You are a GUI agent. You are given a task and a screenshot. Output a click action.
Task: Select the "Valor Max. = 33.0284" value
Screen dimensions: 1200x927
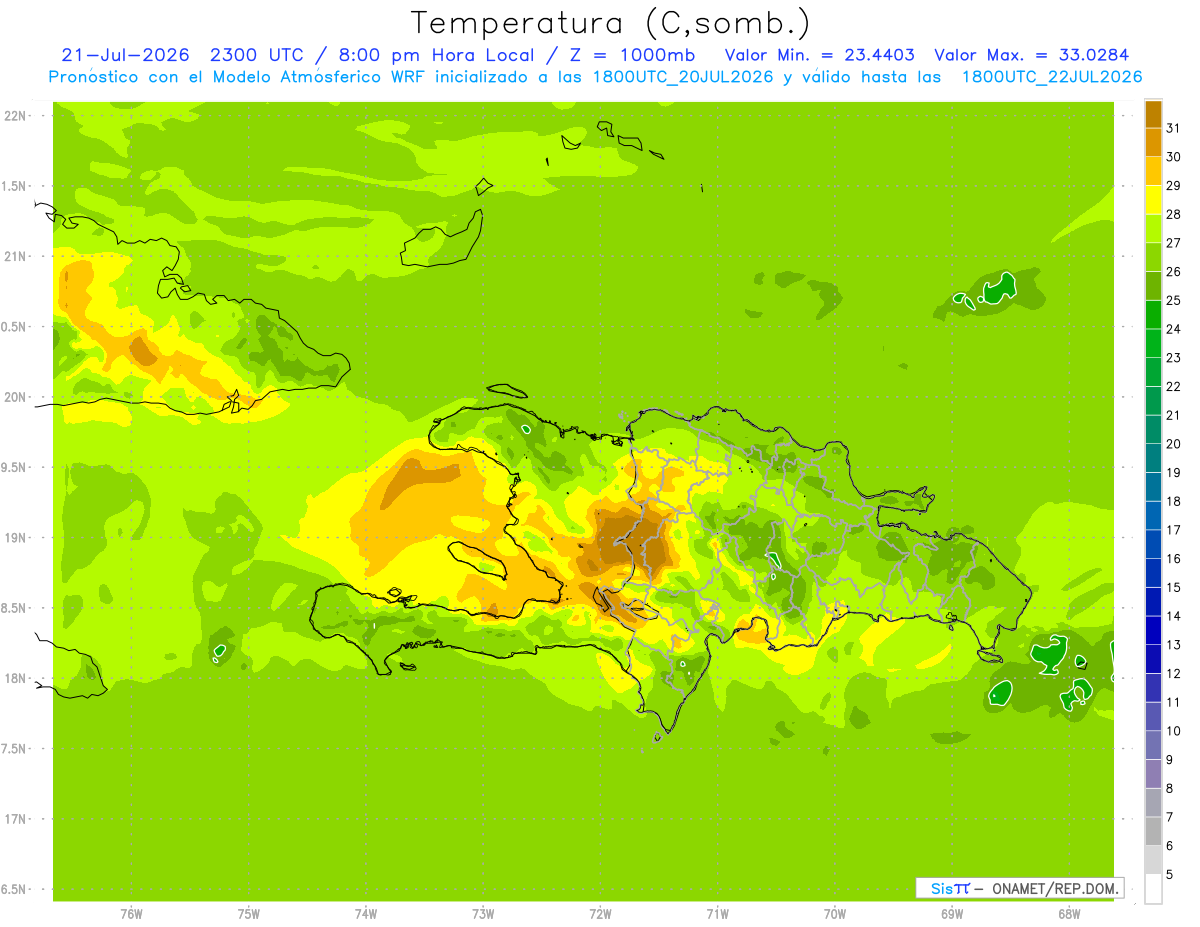tap(1031, 54)
